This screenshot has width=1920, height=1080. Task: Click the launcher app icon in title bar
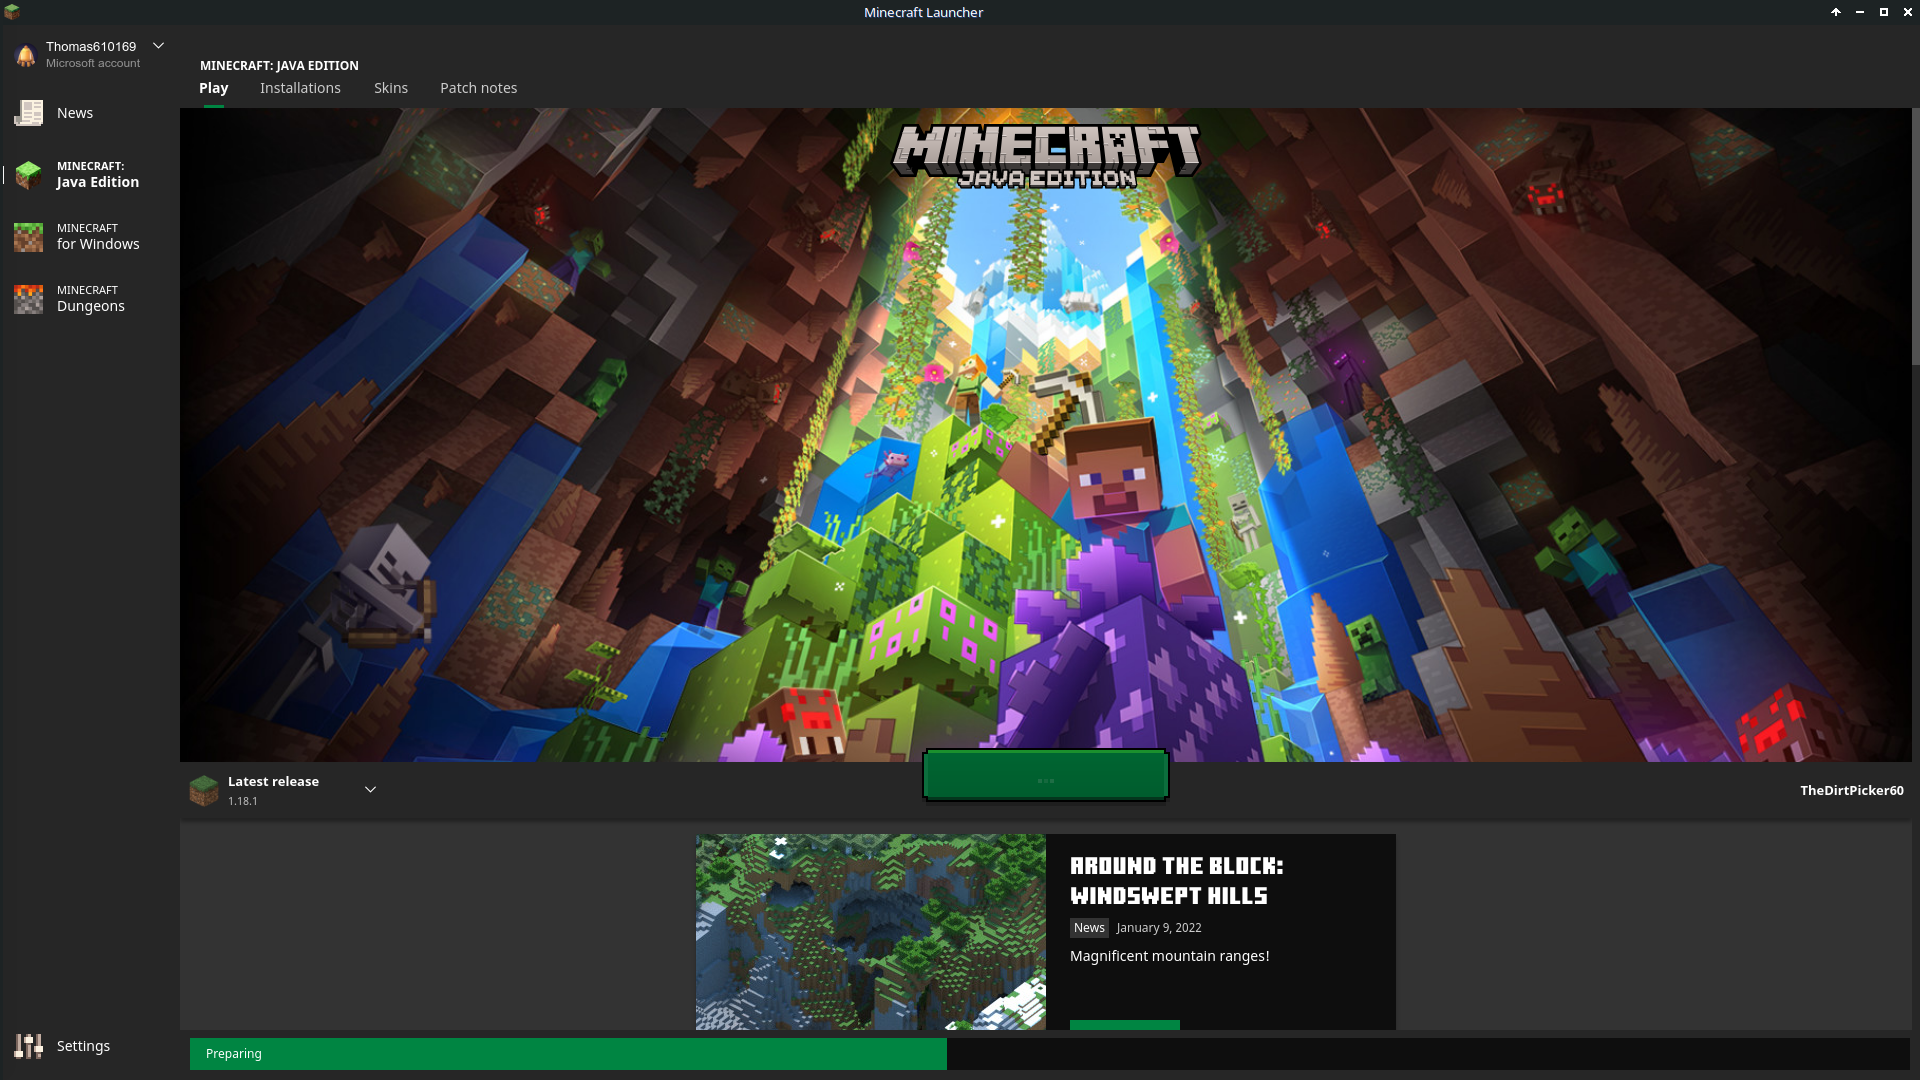[12, 12]
